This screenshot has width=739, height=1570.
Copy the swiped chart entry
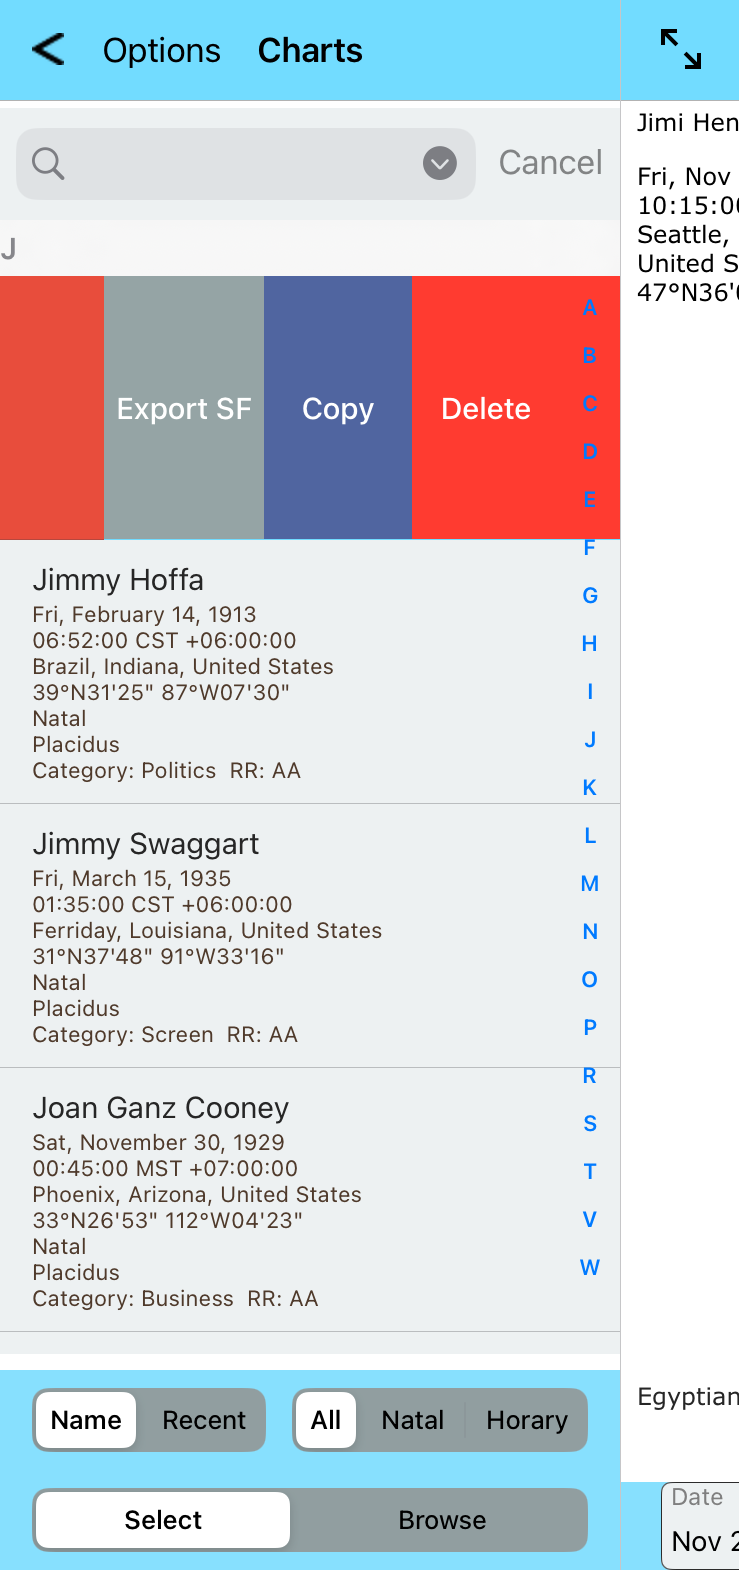point(338,408)
